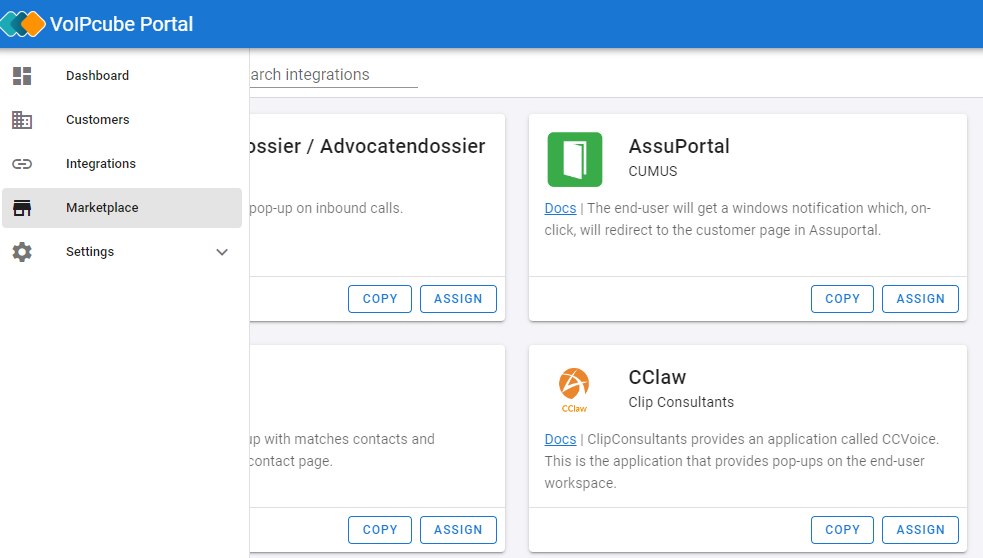Select the Customers building icon
The height and width of the screenshot is (558, 983).
tap(22, 120)
